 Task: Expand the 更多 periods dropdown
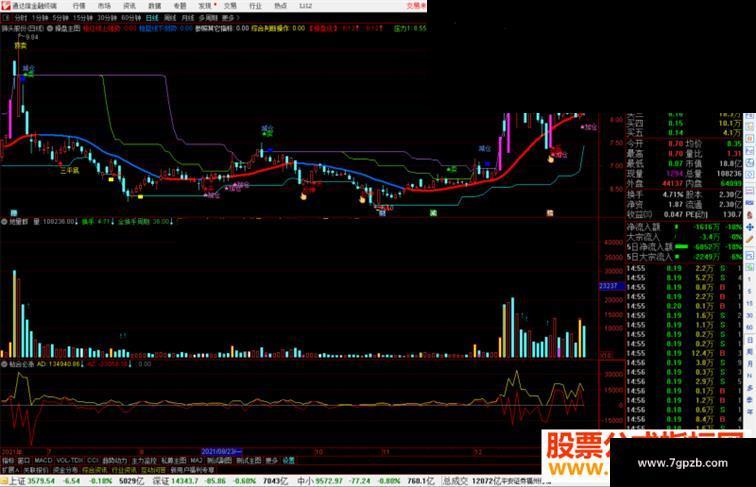pos(230,18)
